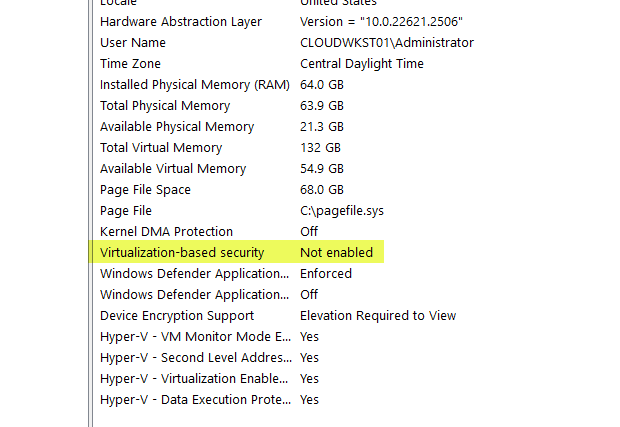The width and height of the screenshot is (620, 427).
Task: Click the "Not enabled" value
Action: click(x=336, y=253)
